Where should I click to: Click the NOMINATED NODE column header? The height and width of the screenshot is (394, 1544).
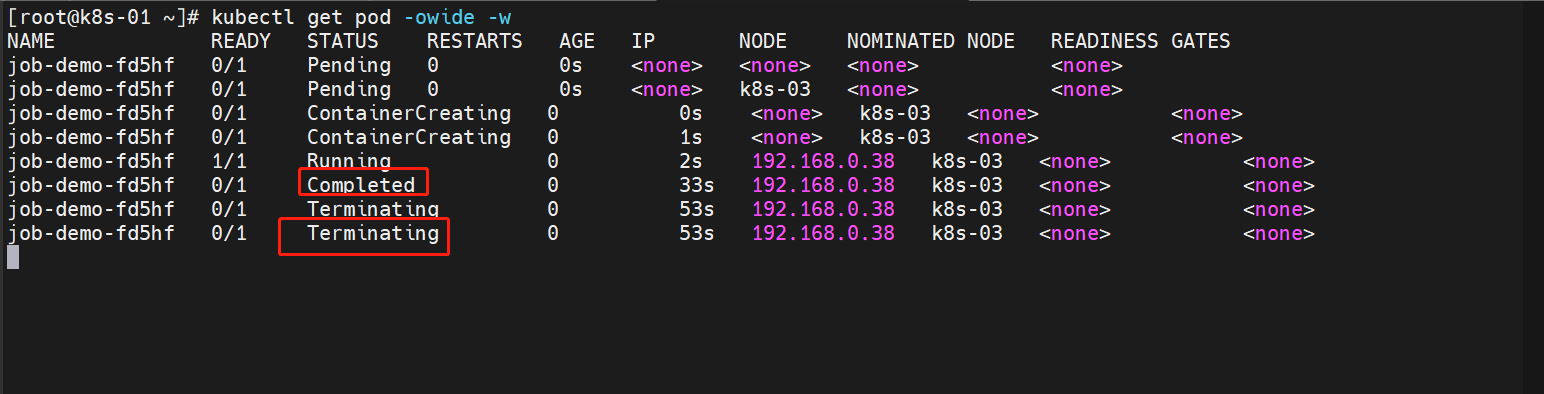[931, 41]
